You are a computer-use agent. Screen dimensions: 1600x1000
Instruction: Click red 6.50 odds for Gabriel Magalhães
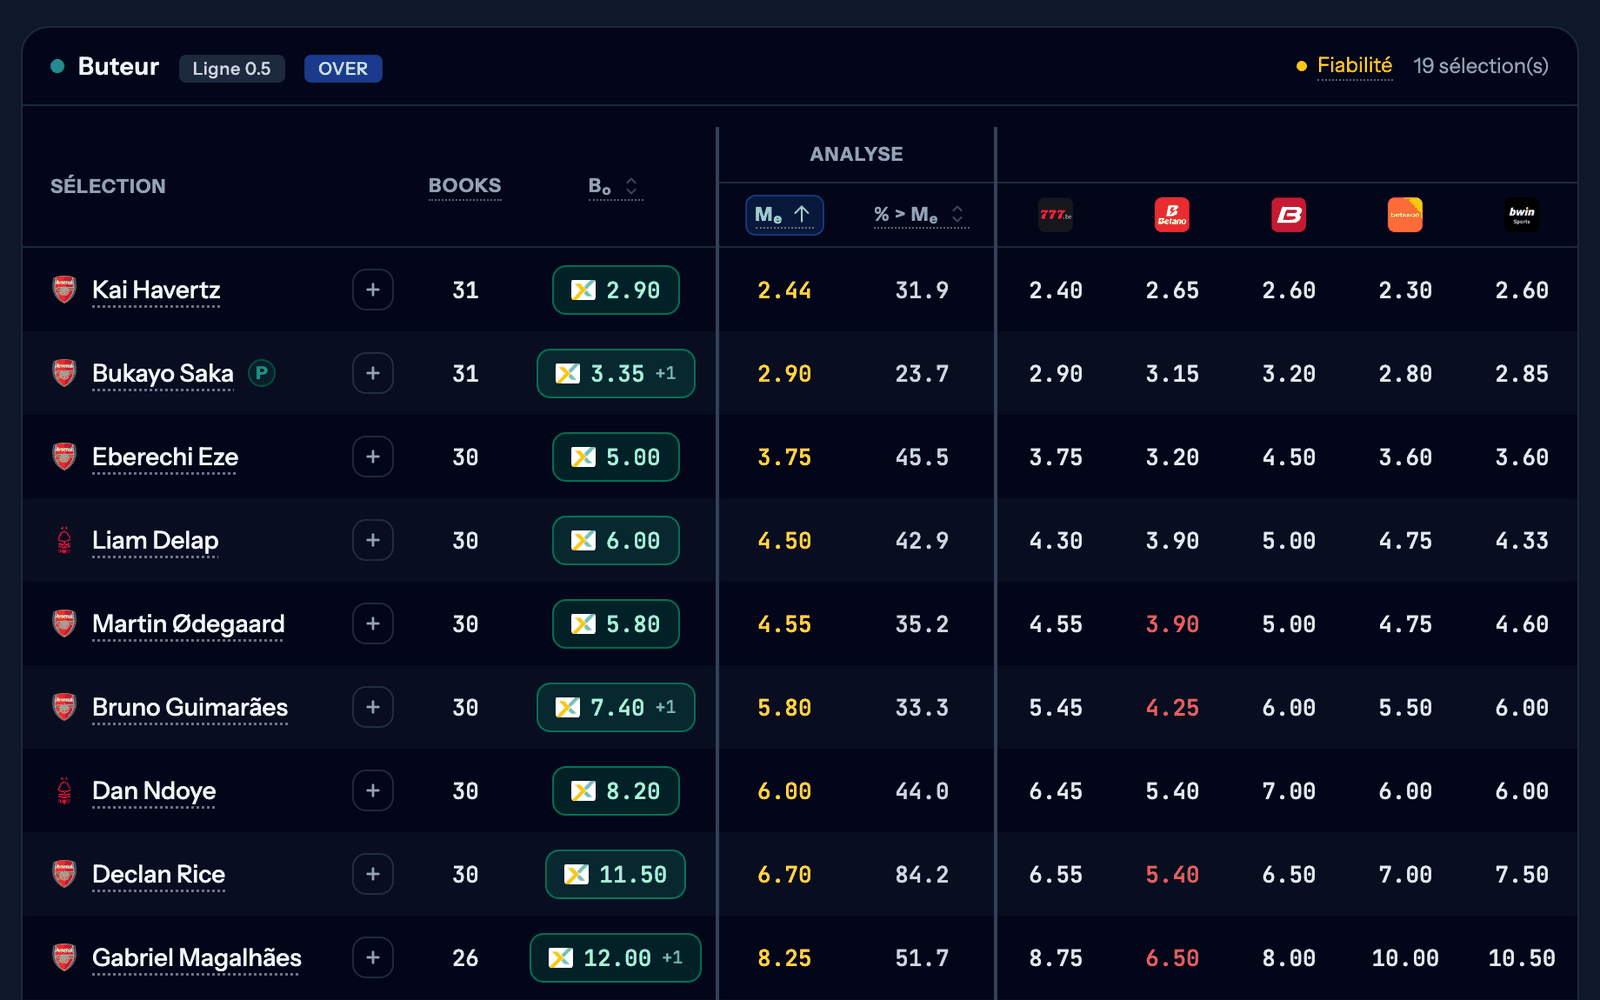point(1172,958)
